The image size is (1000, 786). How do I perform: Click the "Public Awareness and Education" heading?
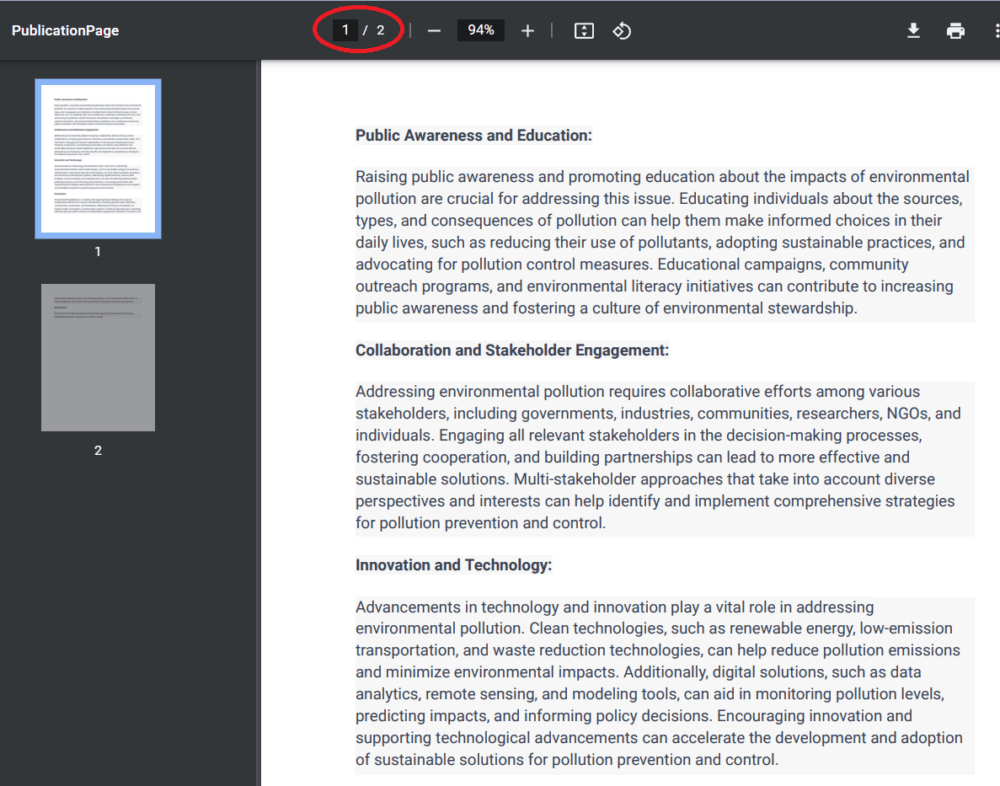(x=473, y=135)
